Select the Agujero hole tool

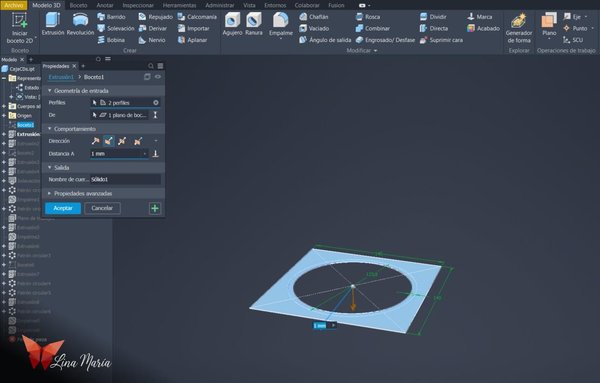coord(232,24)
